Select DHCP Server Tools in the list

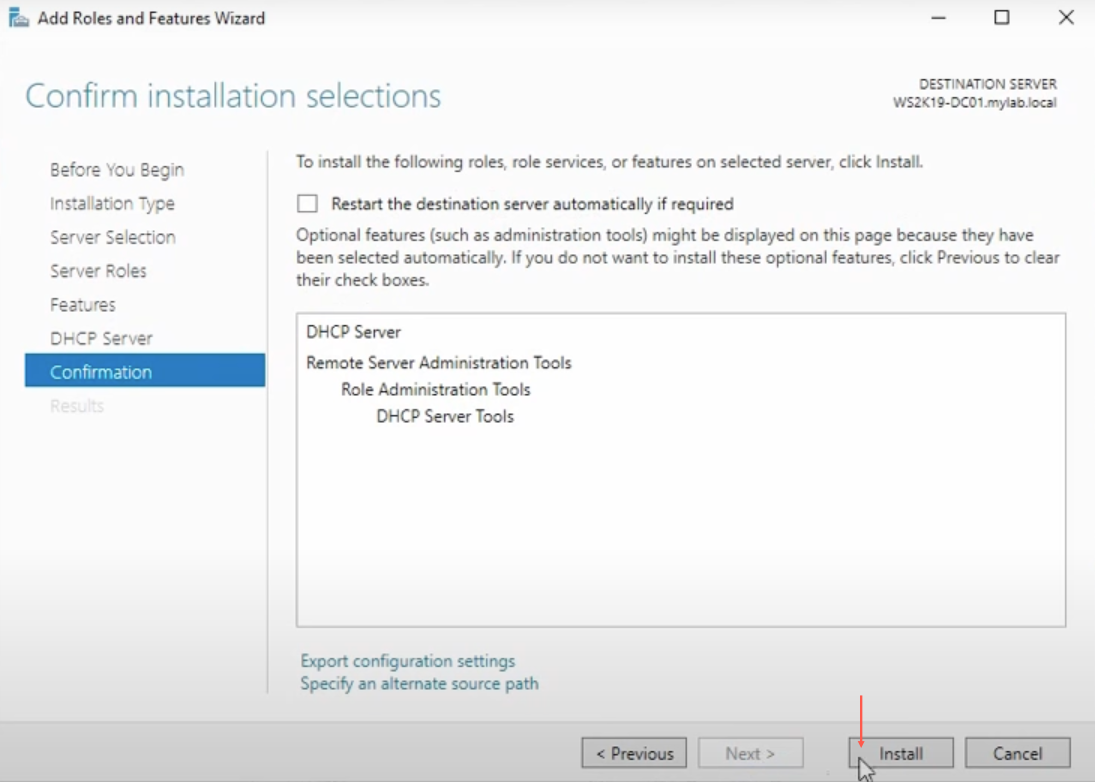[445, 417]
